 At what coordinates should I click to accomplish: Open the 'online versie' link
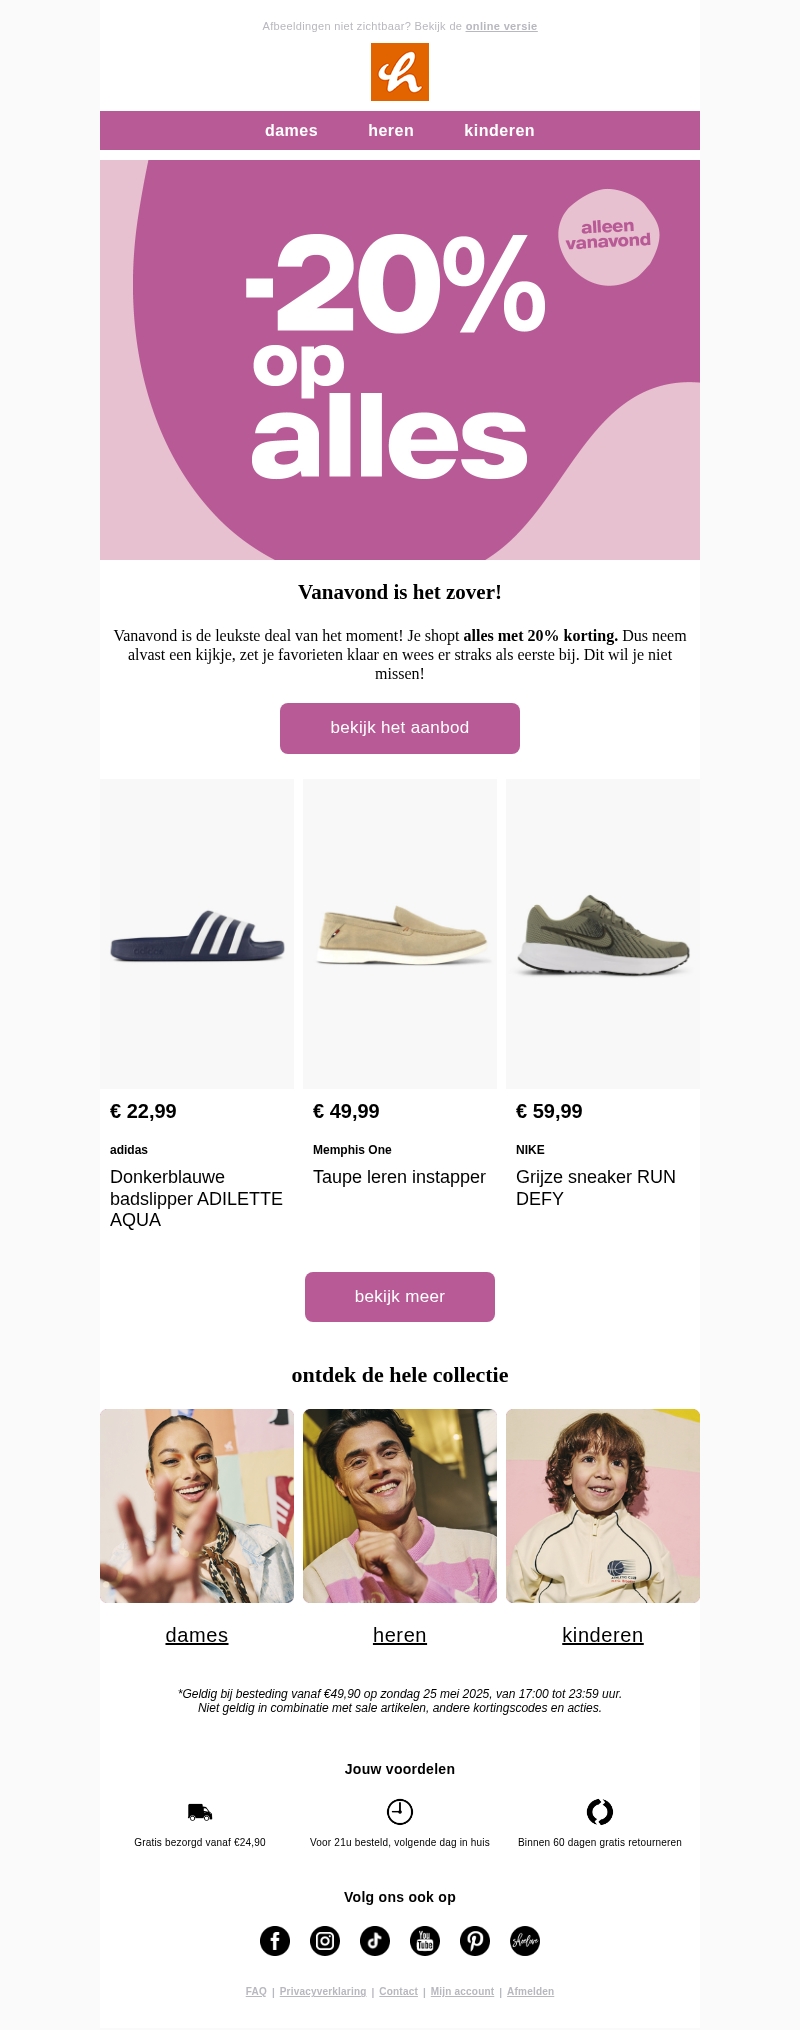(501, 27)
